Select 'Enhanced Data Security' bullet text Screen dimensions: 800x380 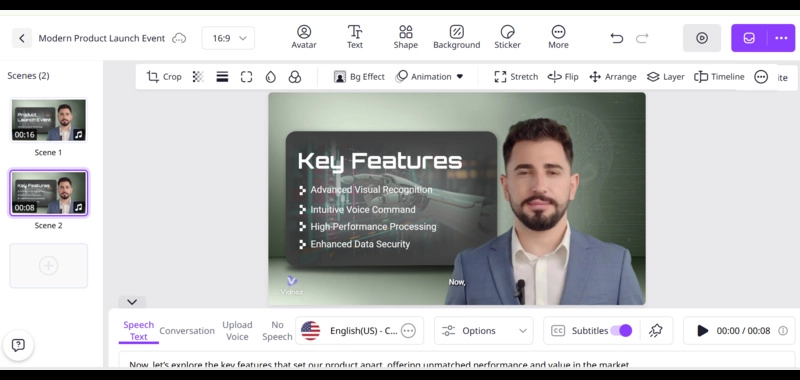pos(360,244)
